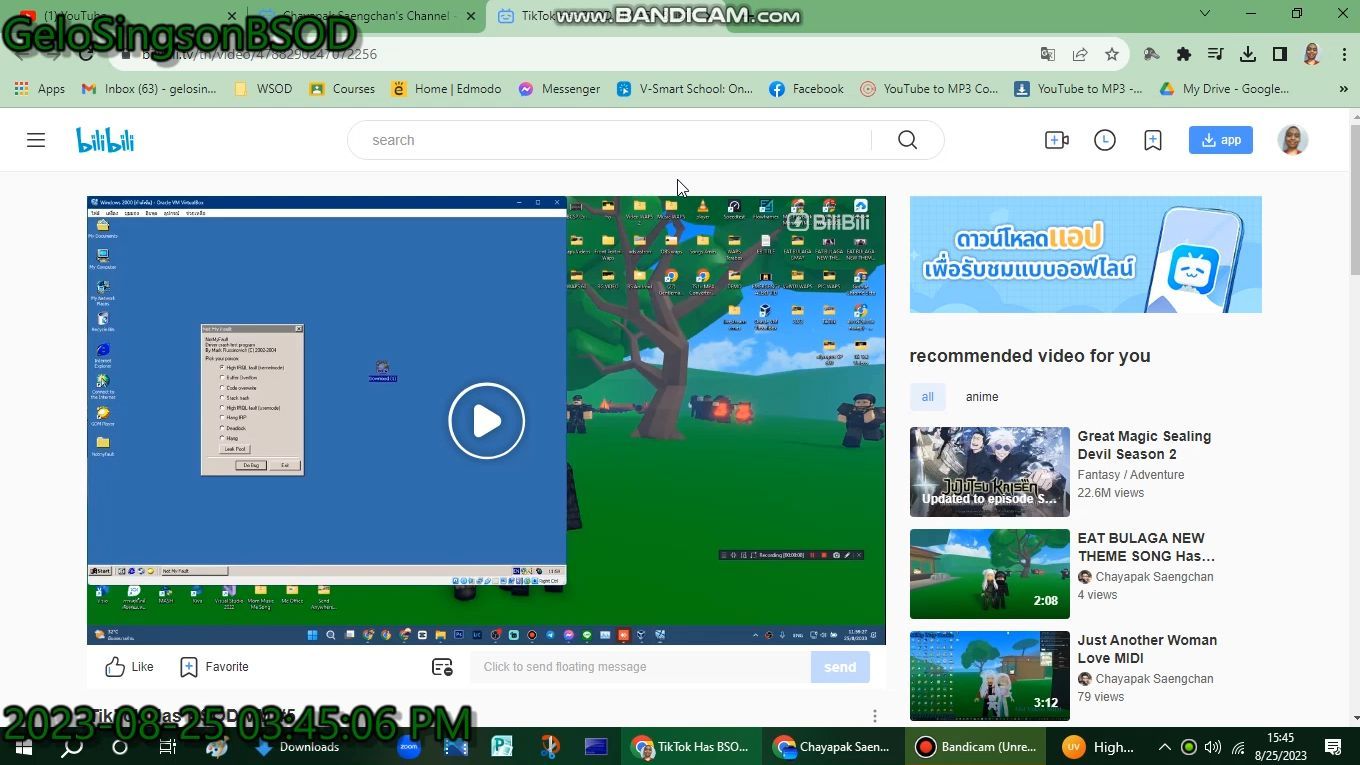
Task: Open Great Magic Sealing Devil thumbnail
Action: [x=990, y=472]
